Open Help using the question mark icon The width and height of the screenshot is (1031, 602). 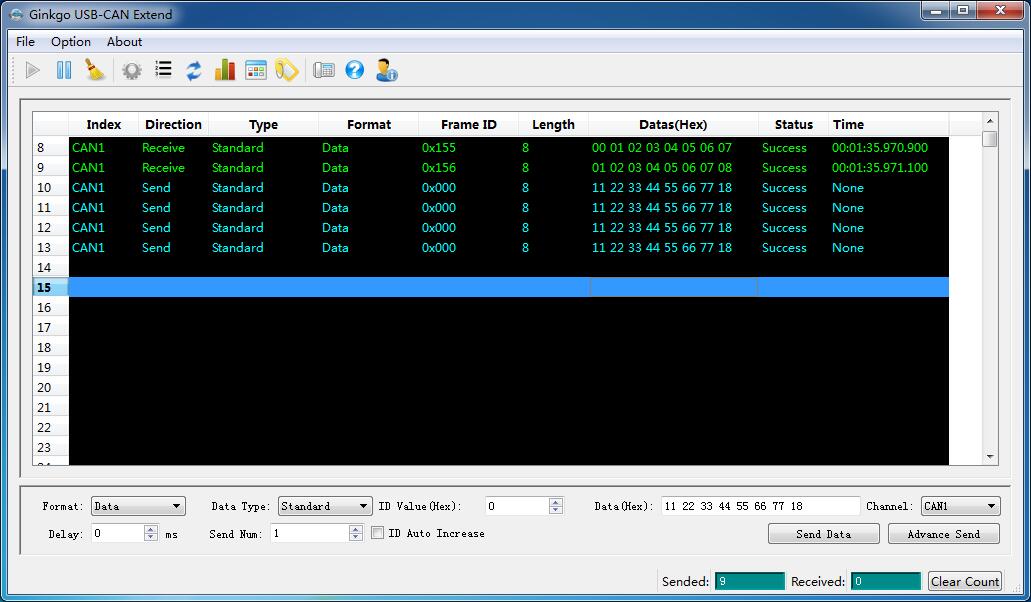coord(356,69)
